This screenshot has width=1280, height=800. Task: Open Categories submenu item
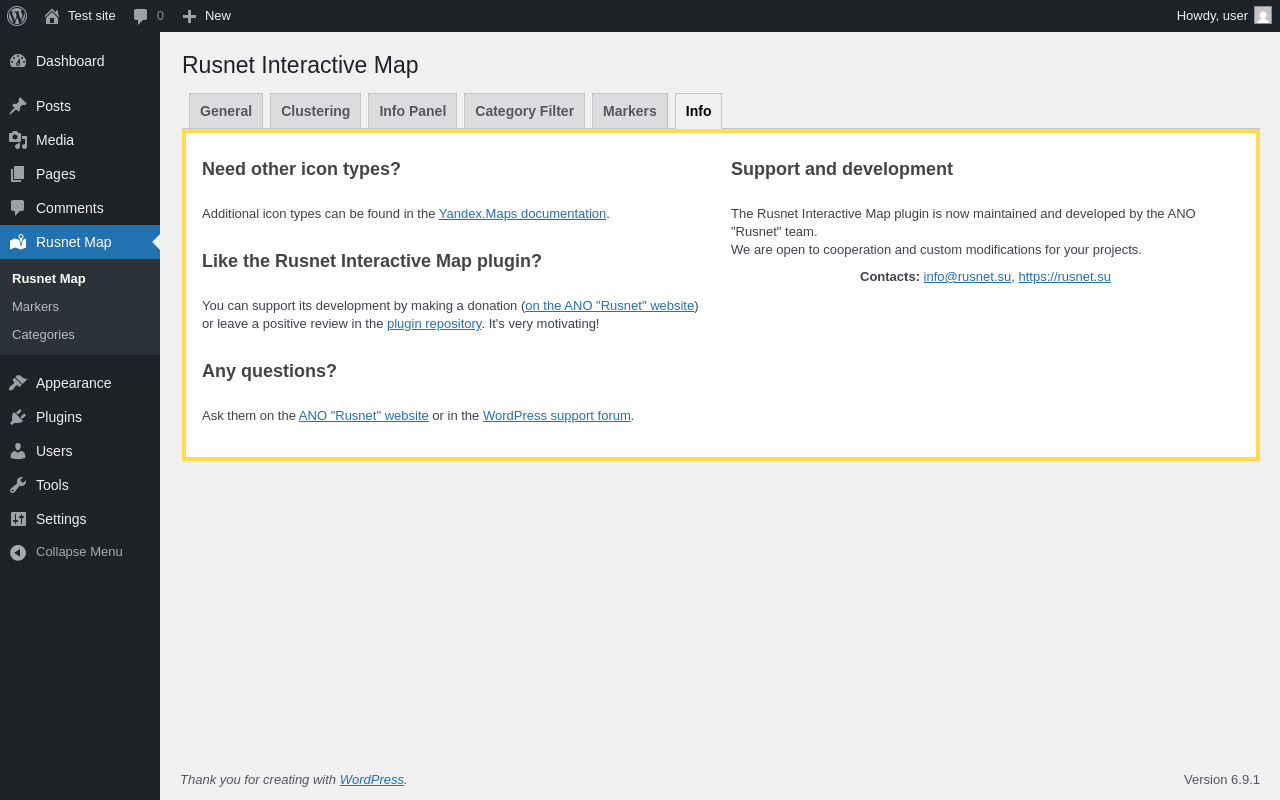tap(43, 335)
